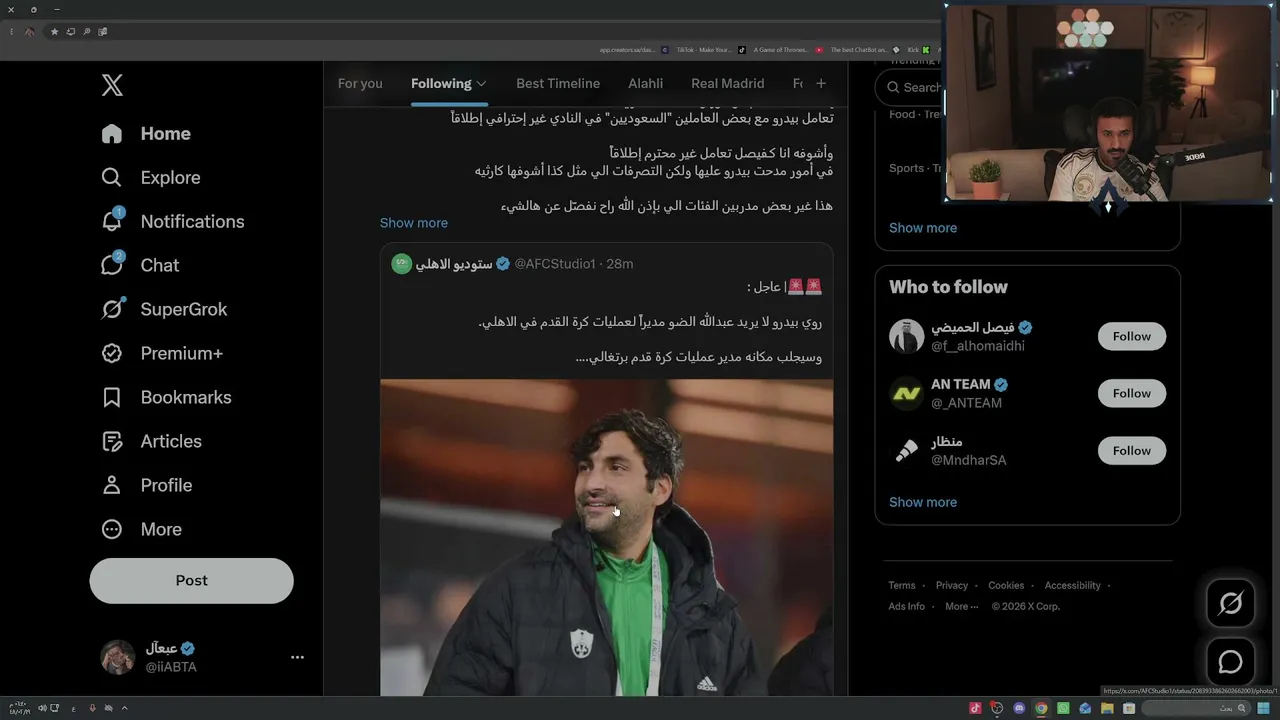Open Notifications from the sidebar

click(172, 222)
